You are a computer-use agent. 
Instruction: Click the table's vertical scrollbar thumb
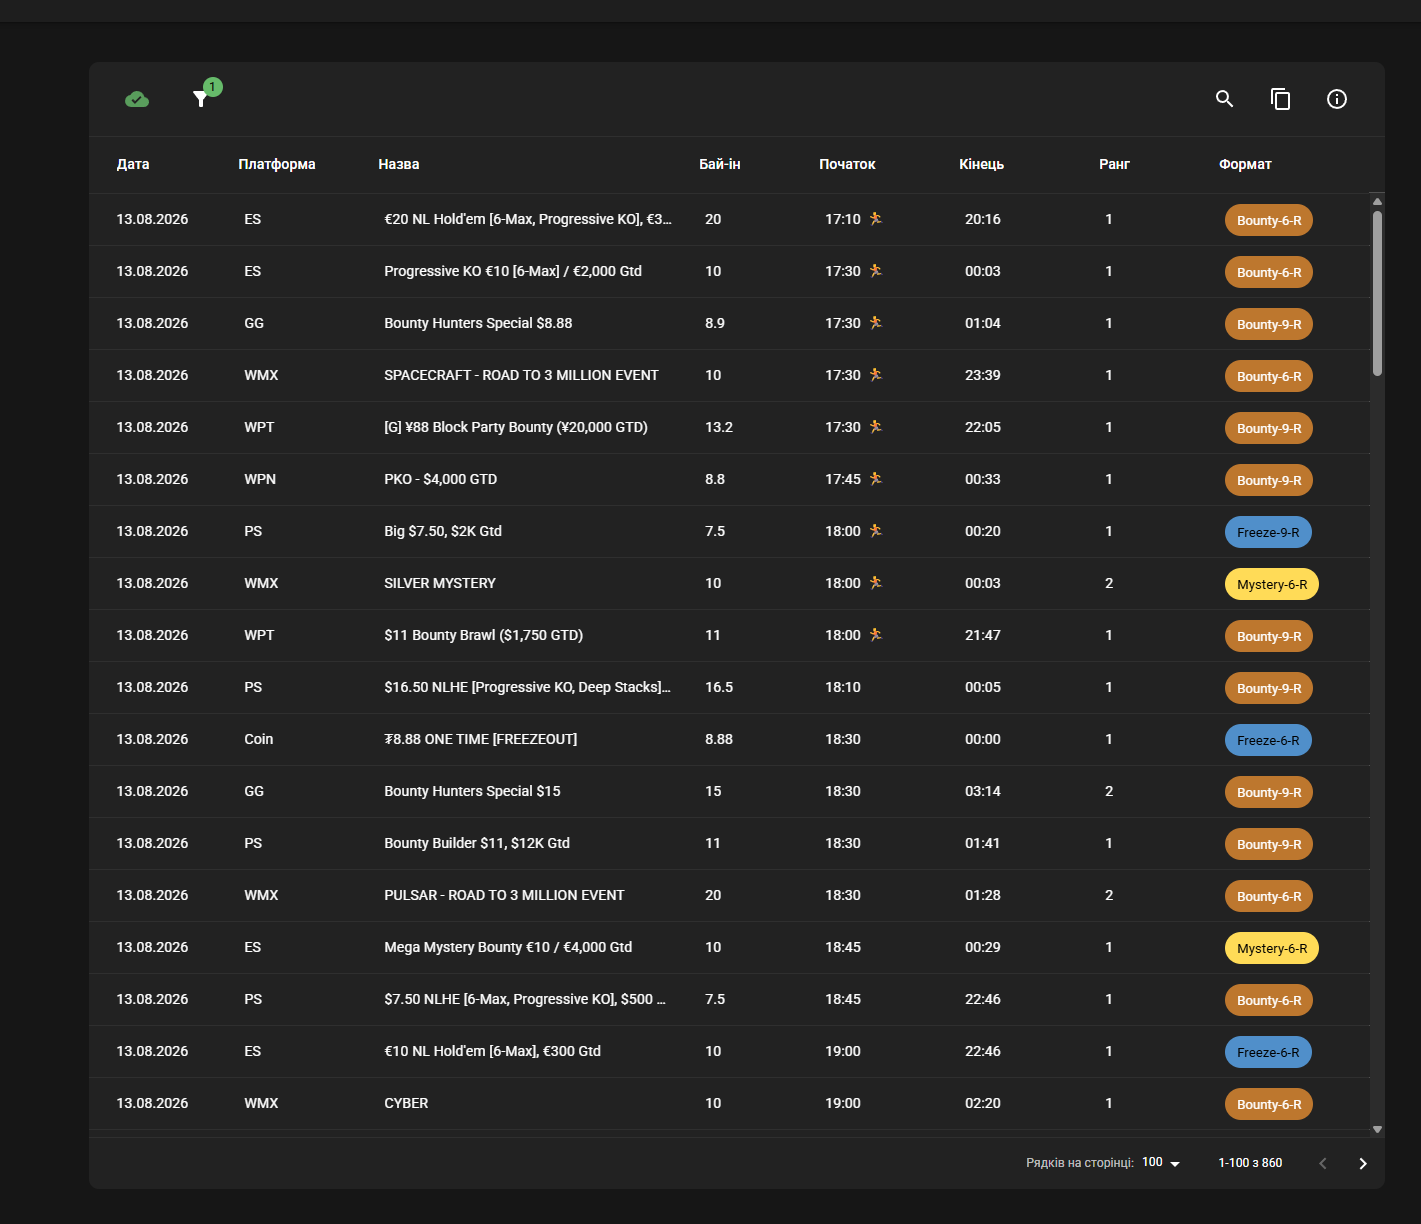(x=1377, y=294)
